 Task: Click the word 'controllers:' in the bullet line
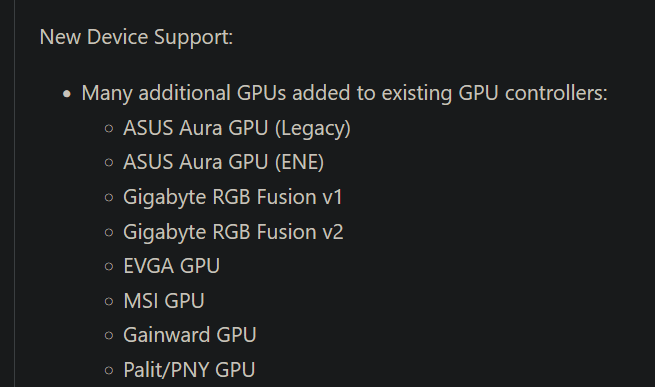556,93
